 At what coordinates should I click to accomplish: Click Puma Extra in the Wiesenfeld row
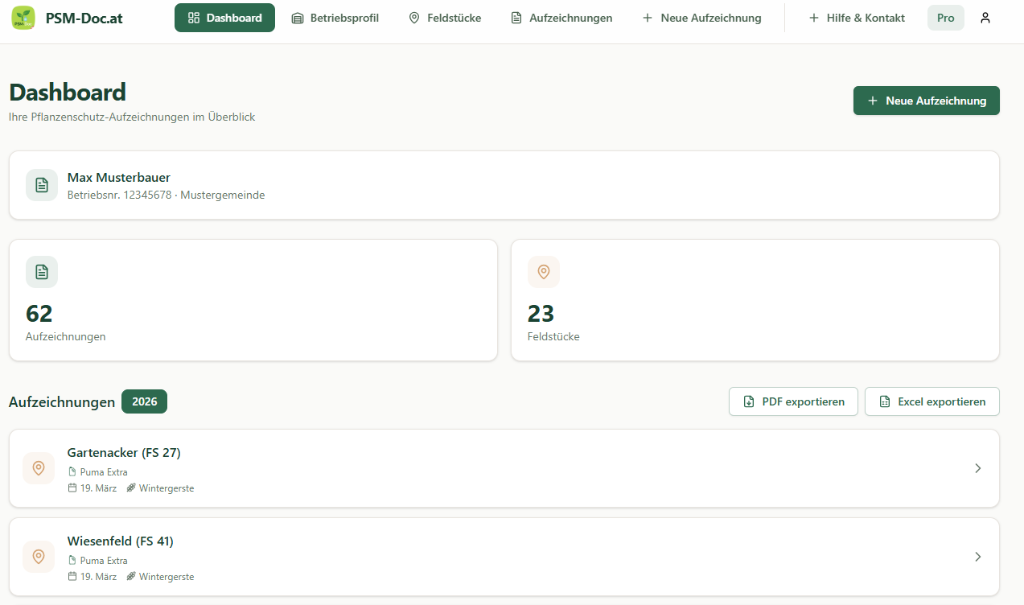[104, 561]
